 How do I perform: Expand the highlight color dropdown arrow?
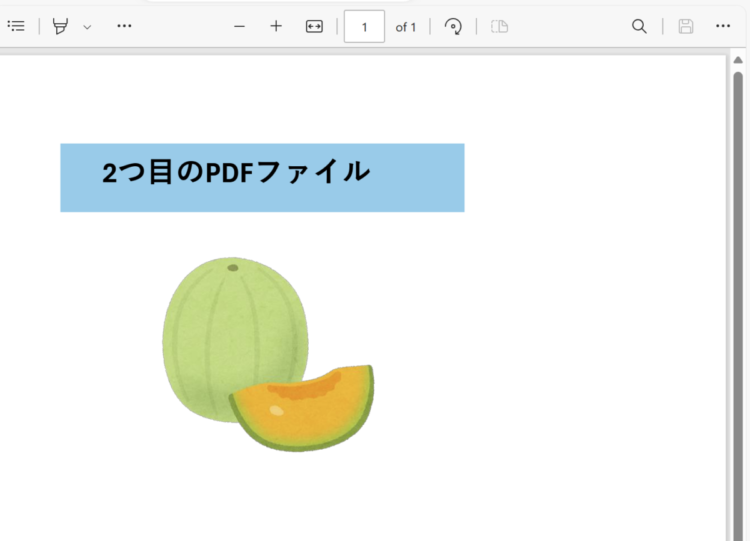tap(87, 27)
